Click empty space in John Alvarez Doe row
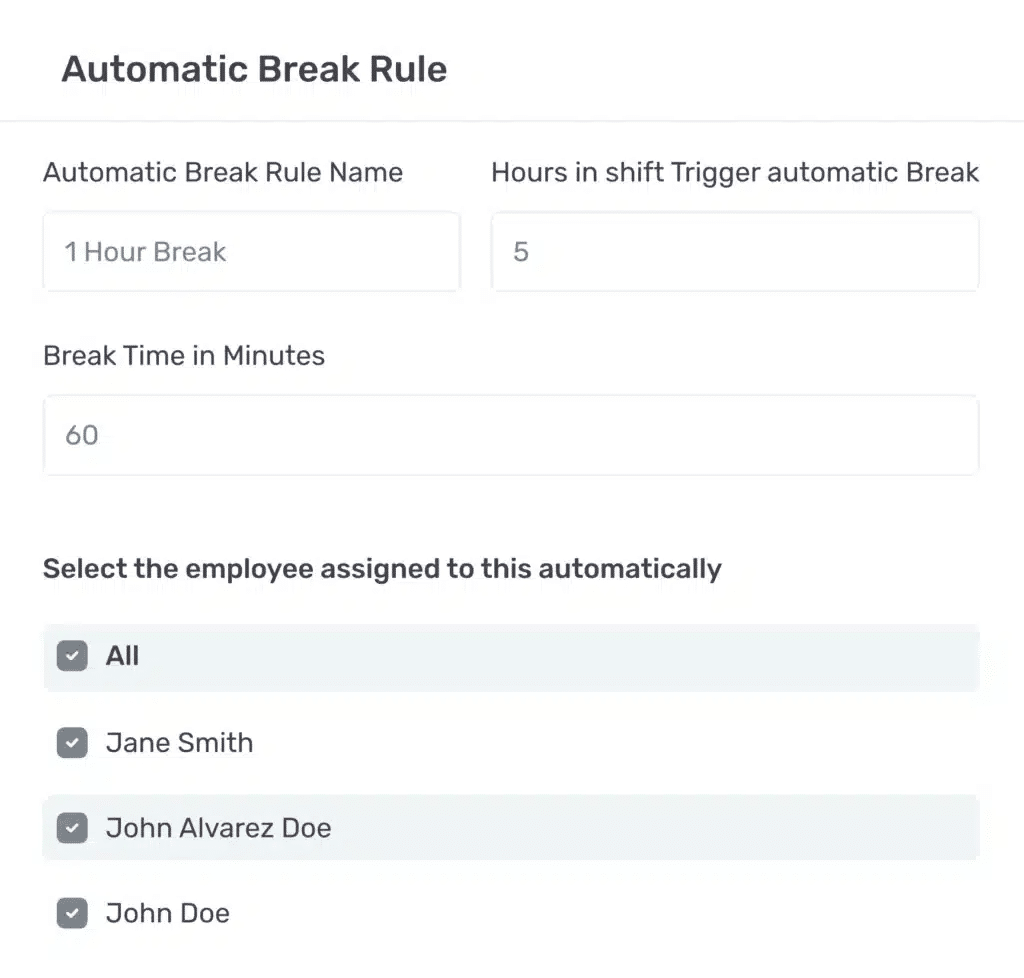 (x=653, y=827)
